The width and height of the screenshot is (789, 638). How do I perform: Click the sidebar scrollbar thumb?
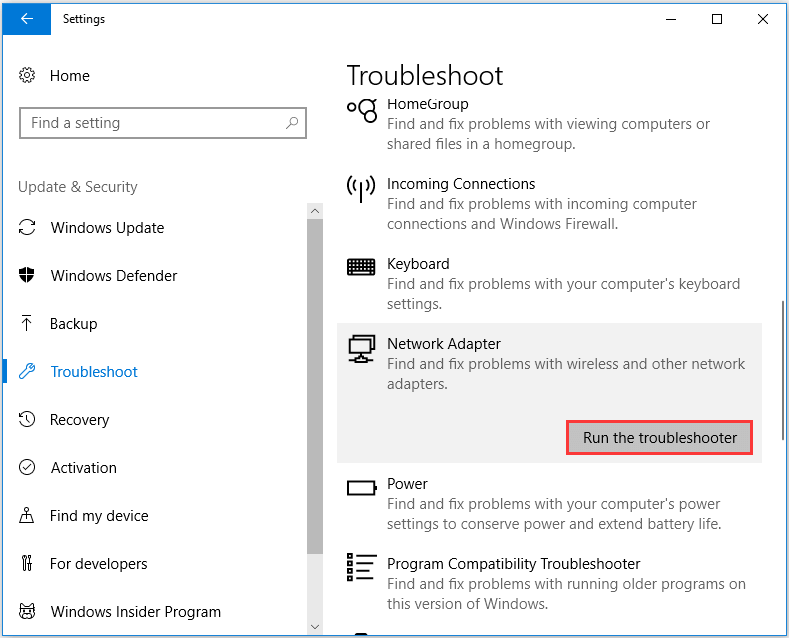315,386
